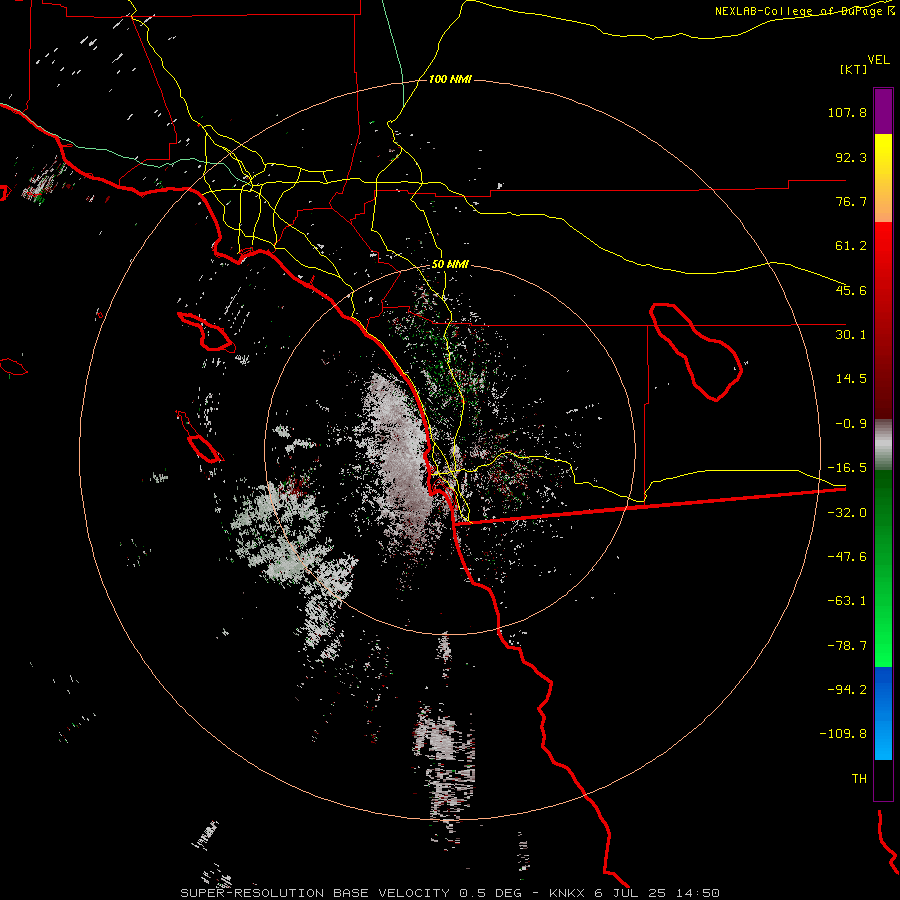The height and width of the screenshot is (900, 900).
Task: Click the -16.5 value on the velocity scale
Action: point(847,468)
